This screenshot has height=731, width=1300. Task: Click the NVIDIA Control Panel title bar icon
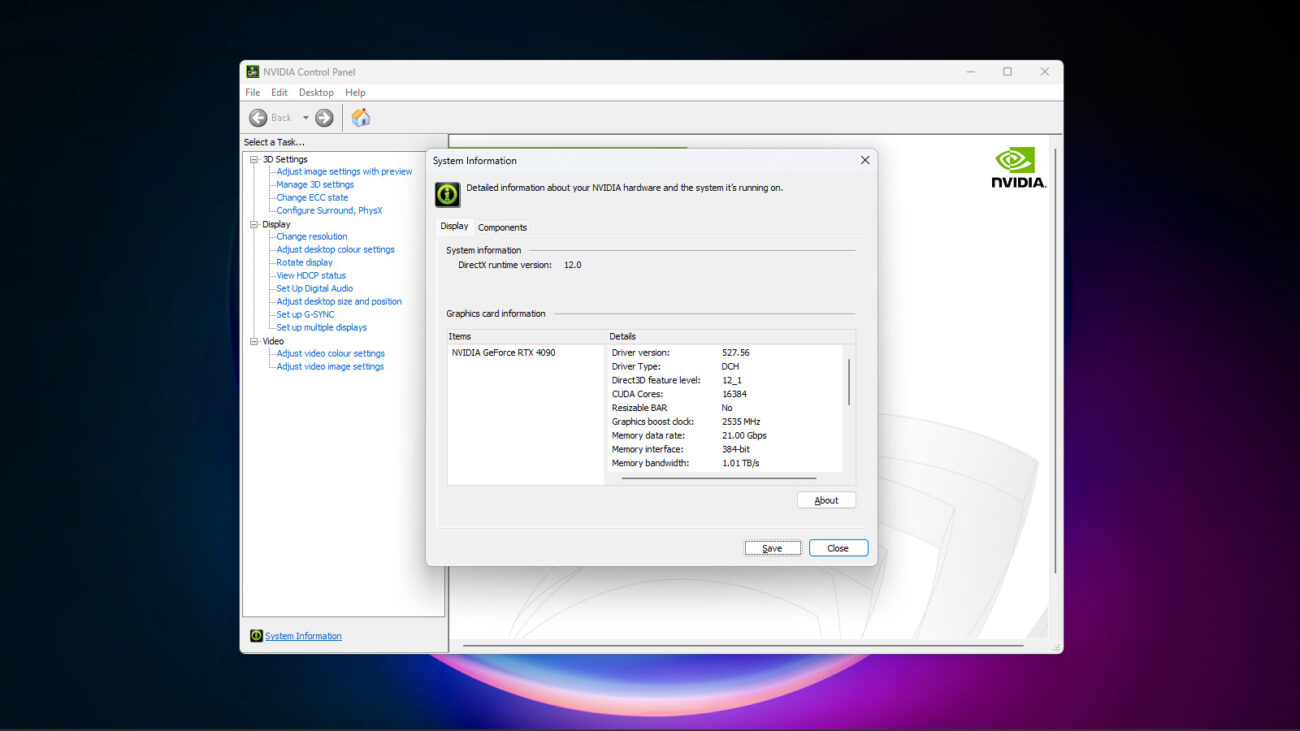click(x=252, y=71)
